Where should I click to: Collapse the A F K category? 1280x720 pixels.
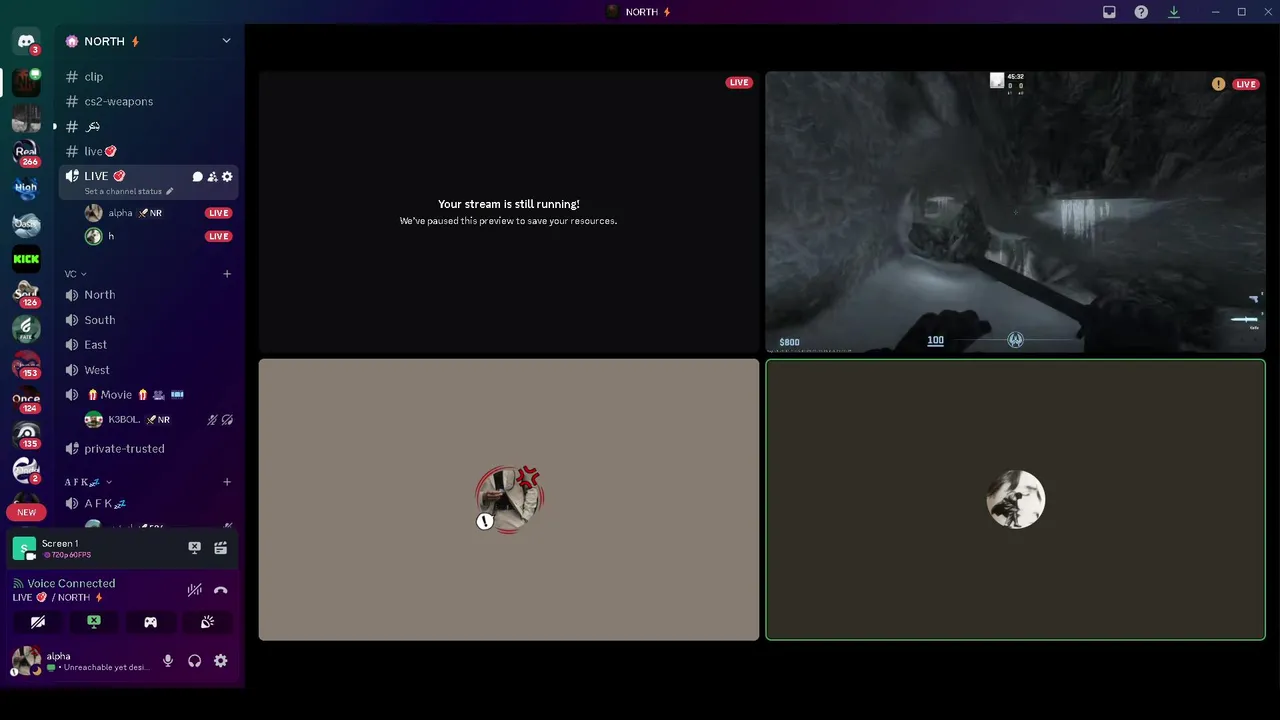[x=88, y=482]
